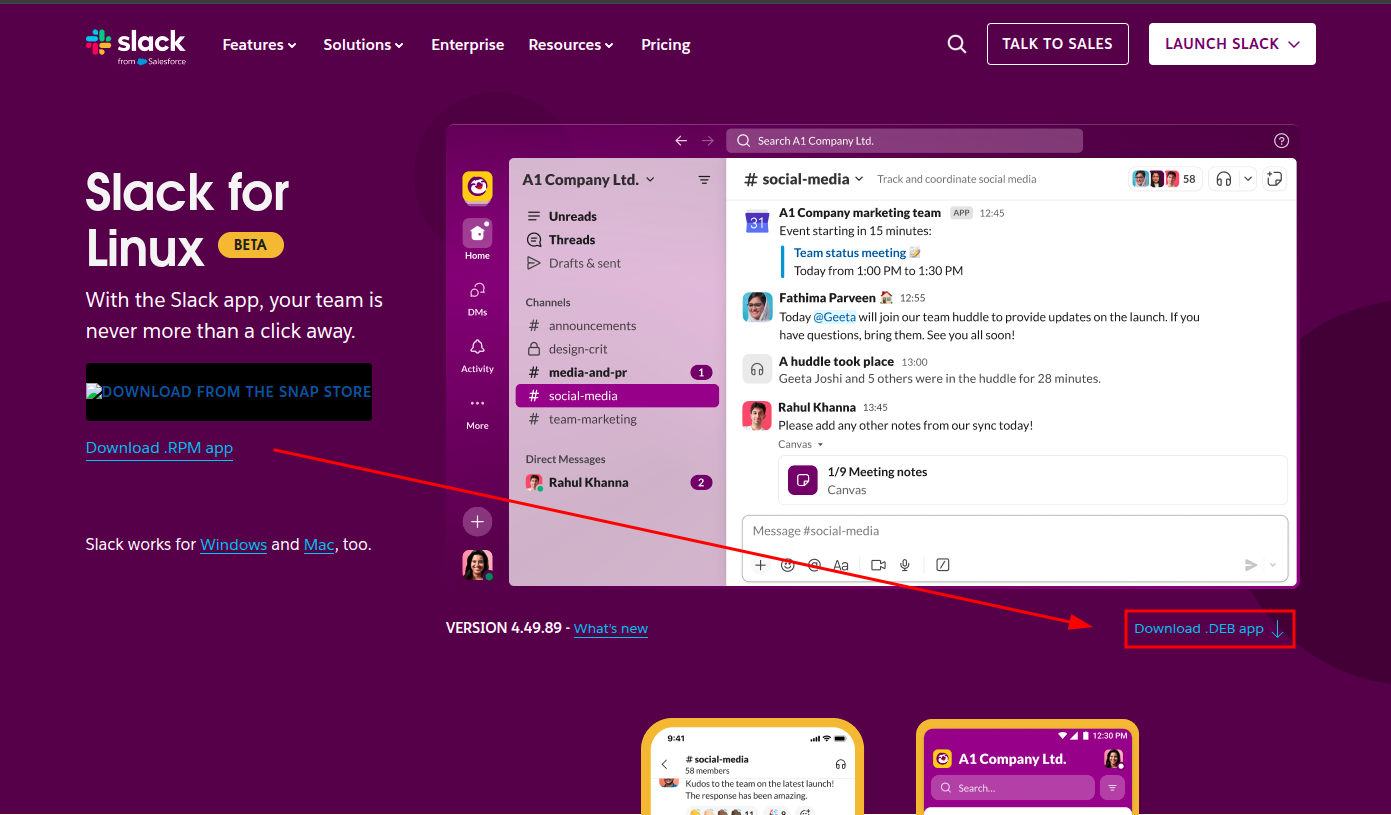Click the back chevron in iPhone mockup
The height and width of the screenshot is (815, 1391).
click(x=665, y=765)
